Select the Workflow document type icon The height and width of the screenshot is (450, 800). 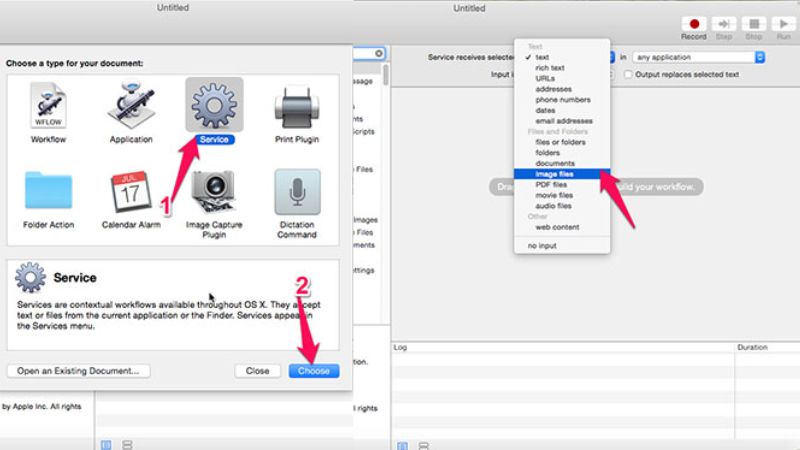[48, 105]
